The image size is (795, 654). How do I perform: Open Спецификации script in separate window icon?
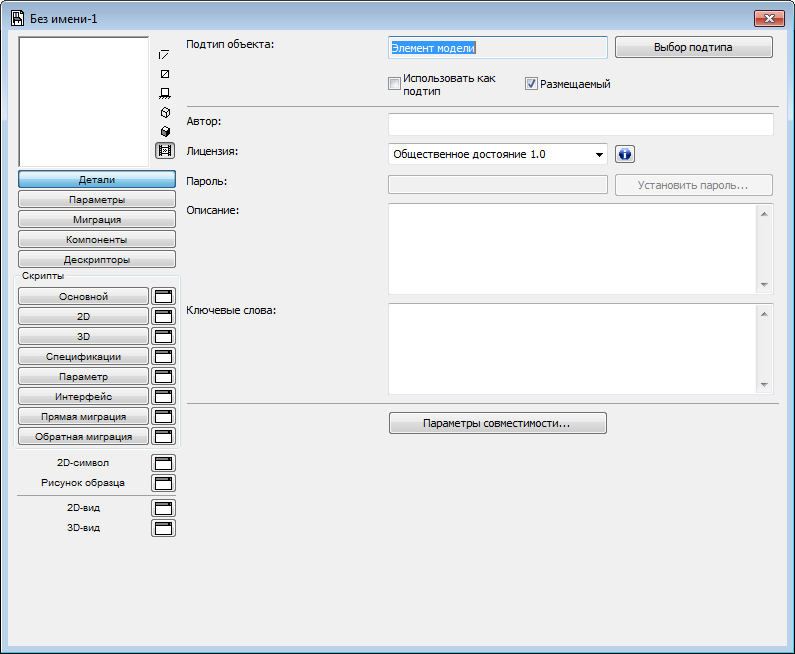[x=163, y=356]
